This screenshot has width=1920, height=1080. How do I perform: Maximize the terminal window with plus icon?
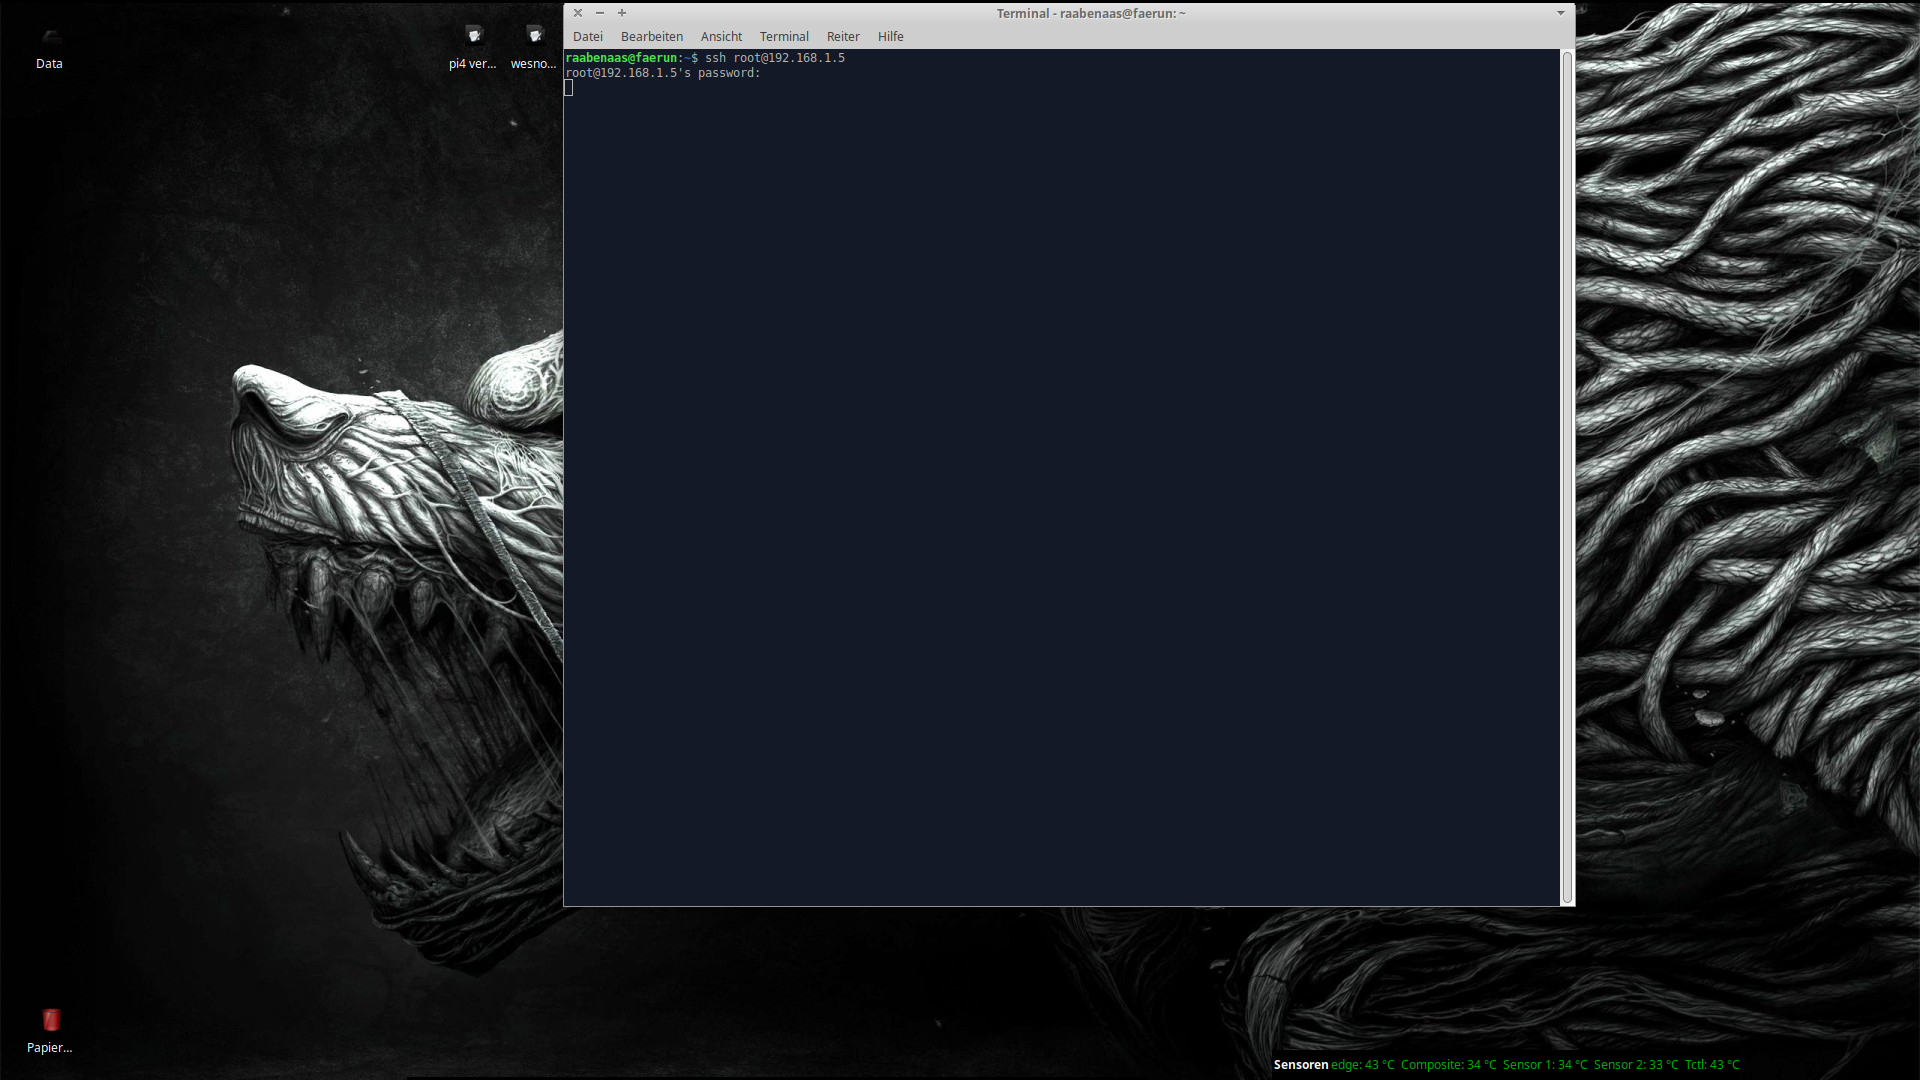pos(622,13)
